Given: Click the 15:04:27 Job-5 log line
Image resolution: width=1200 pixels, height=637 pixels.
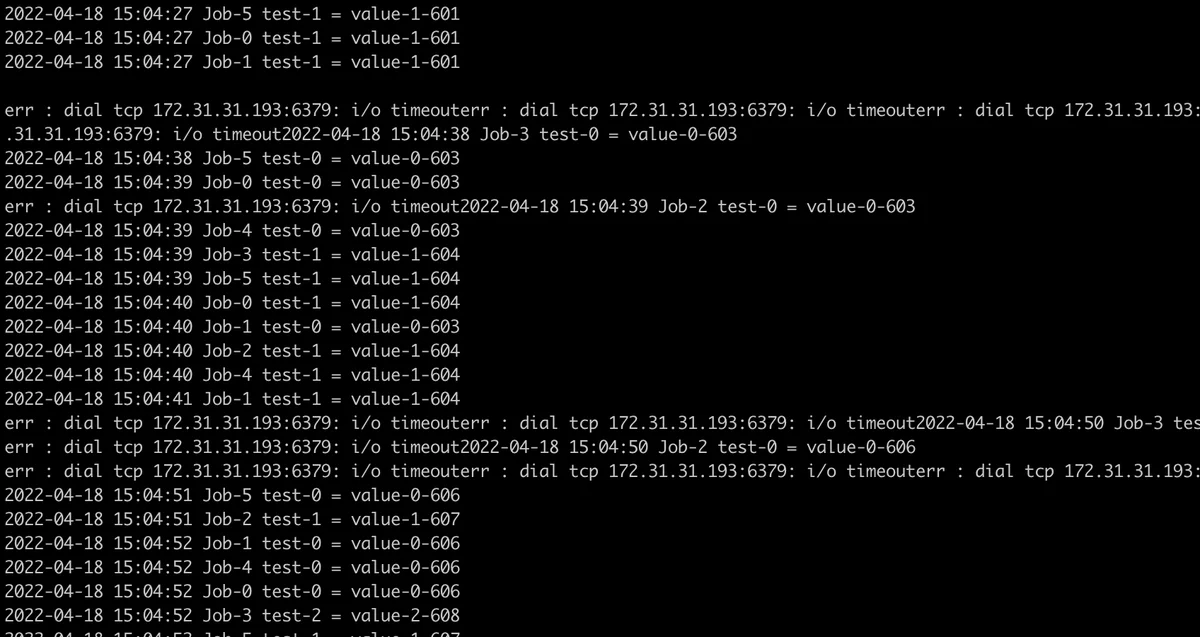Looking at the screenshot, I should 232,14.
